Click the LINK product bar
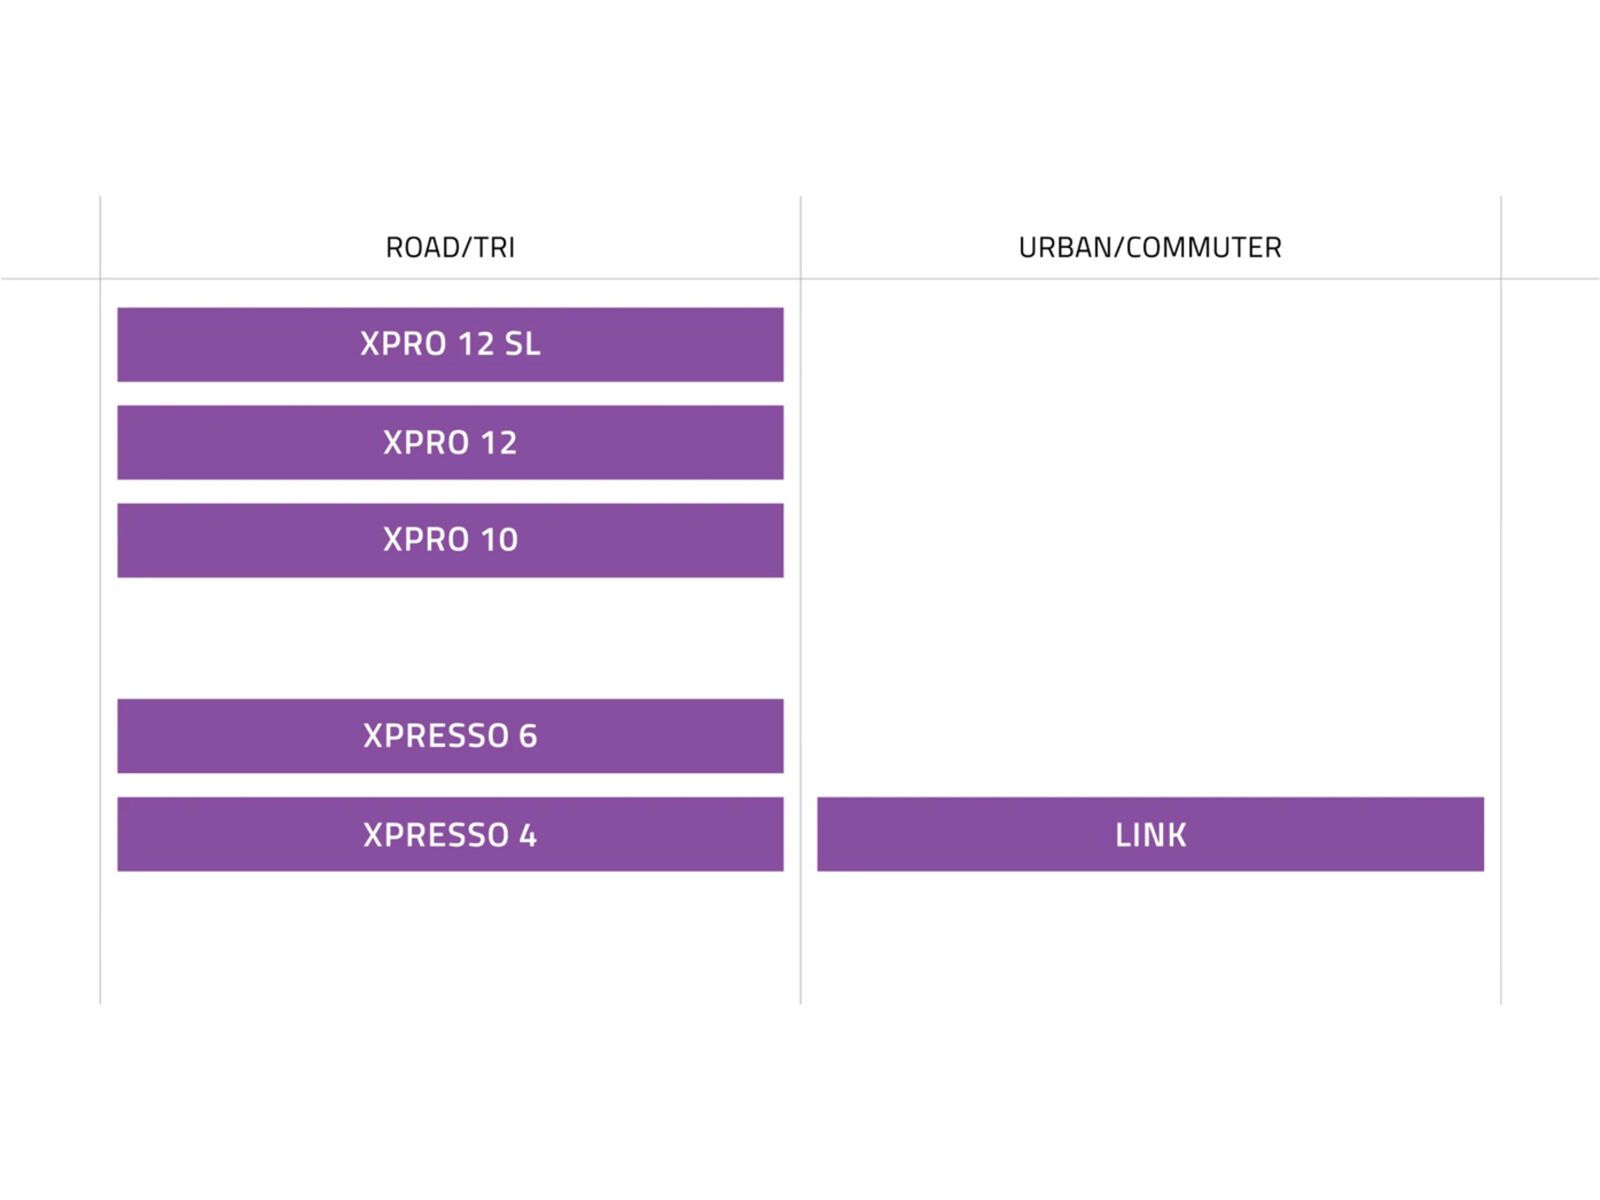The image size is (1600, 1200). [x=1150, y=834]
